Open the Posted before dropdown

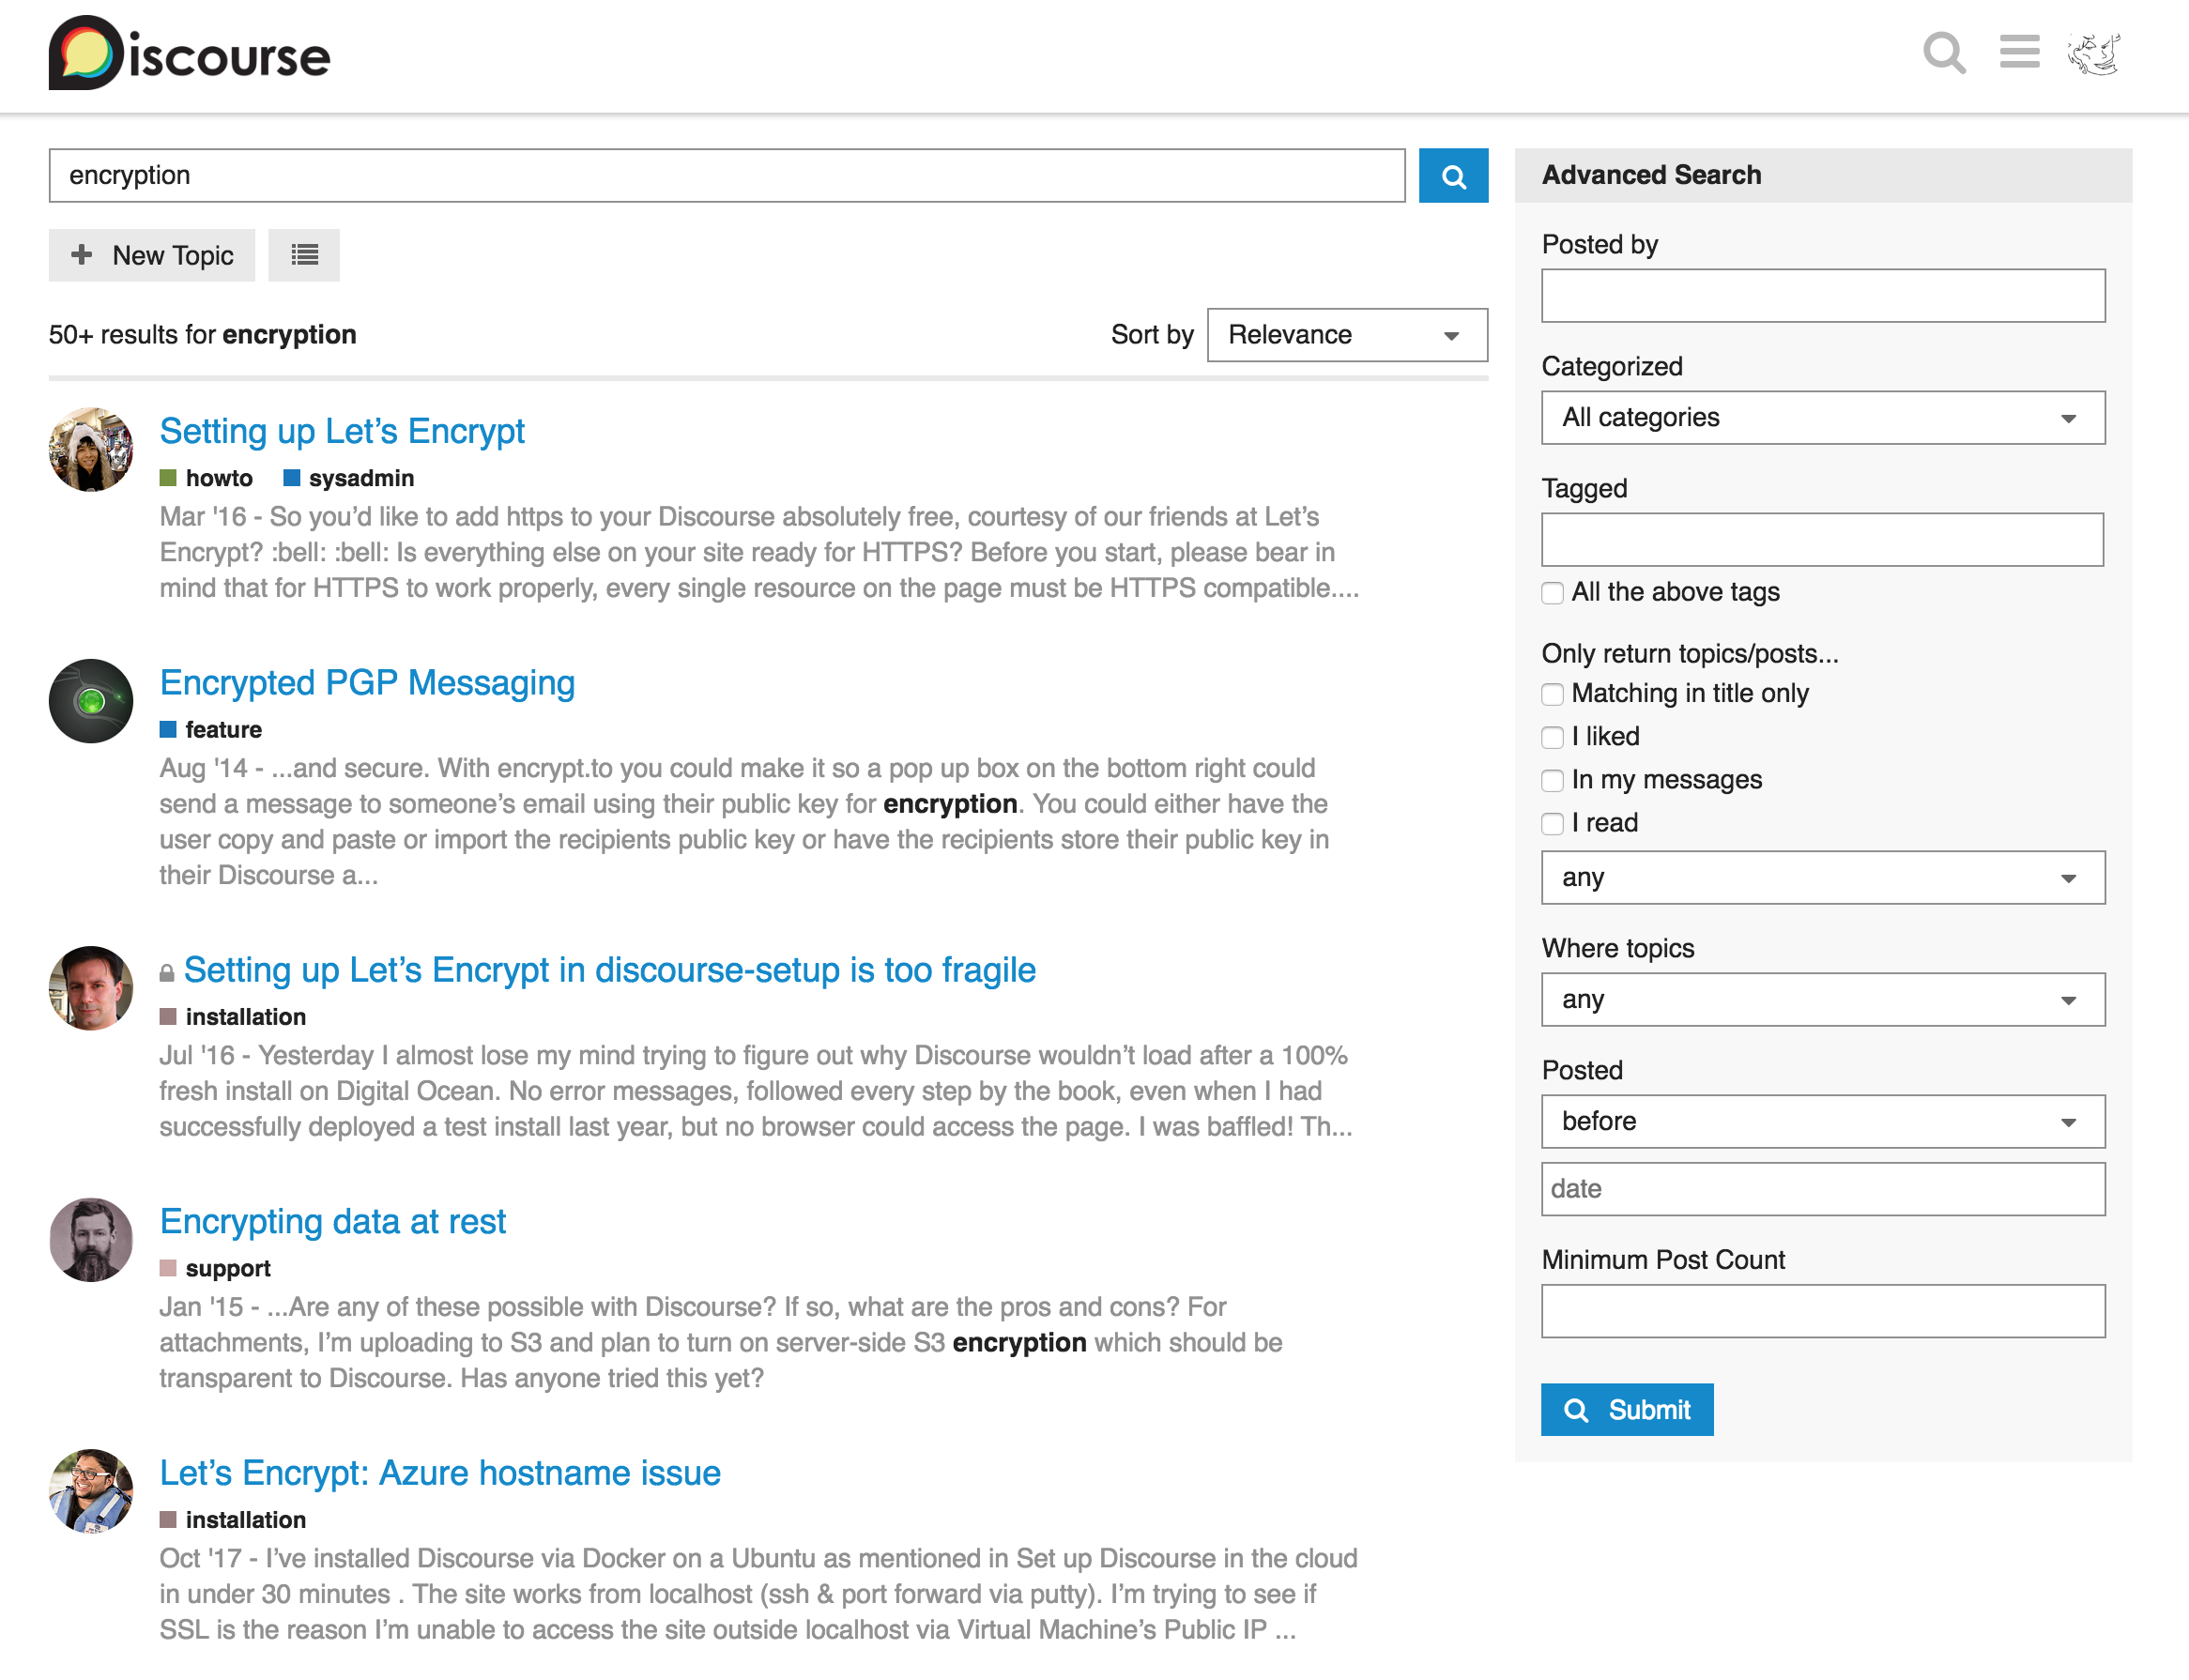pos(1822,1121)
